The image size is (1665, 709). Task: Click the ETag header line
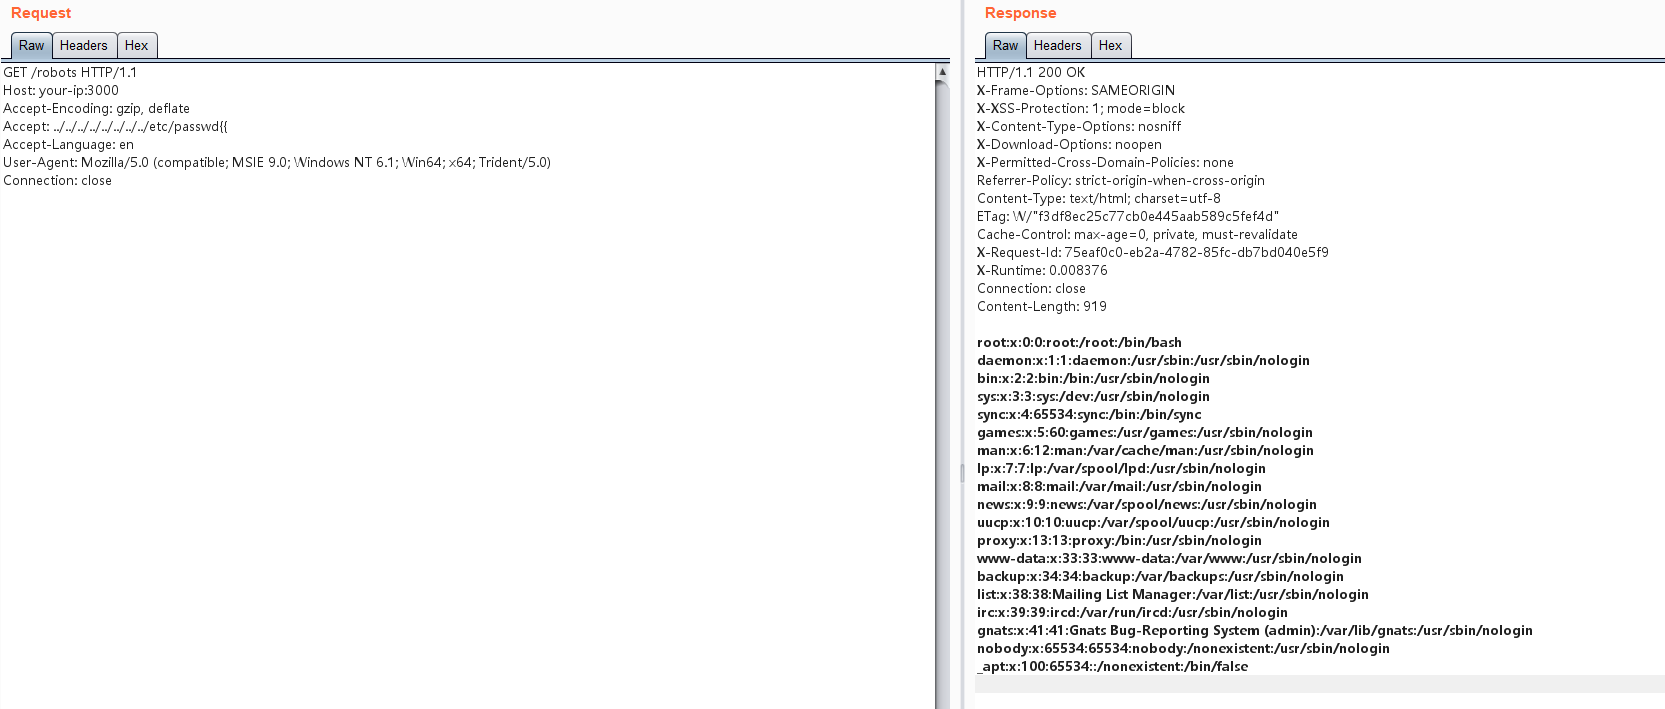click(x=1128, y=217)
